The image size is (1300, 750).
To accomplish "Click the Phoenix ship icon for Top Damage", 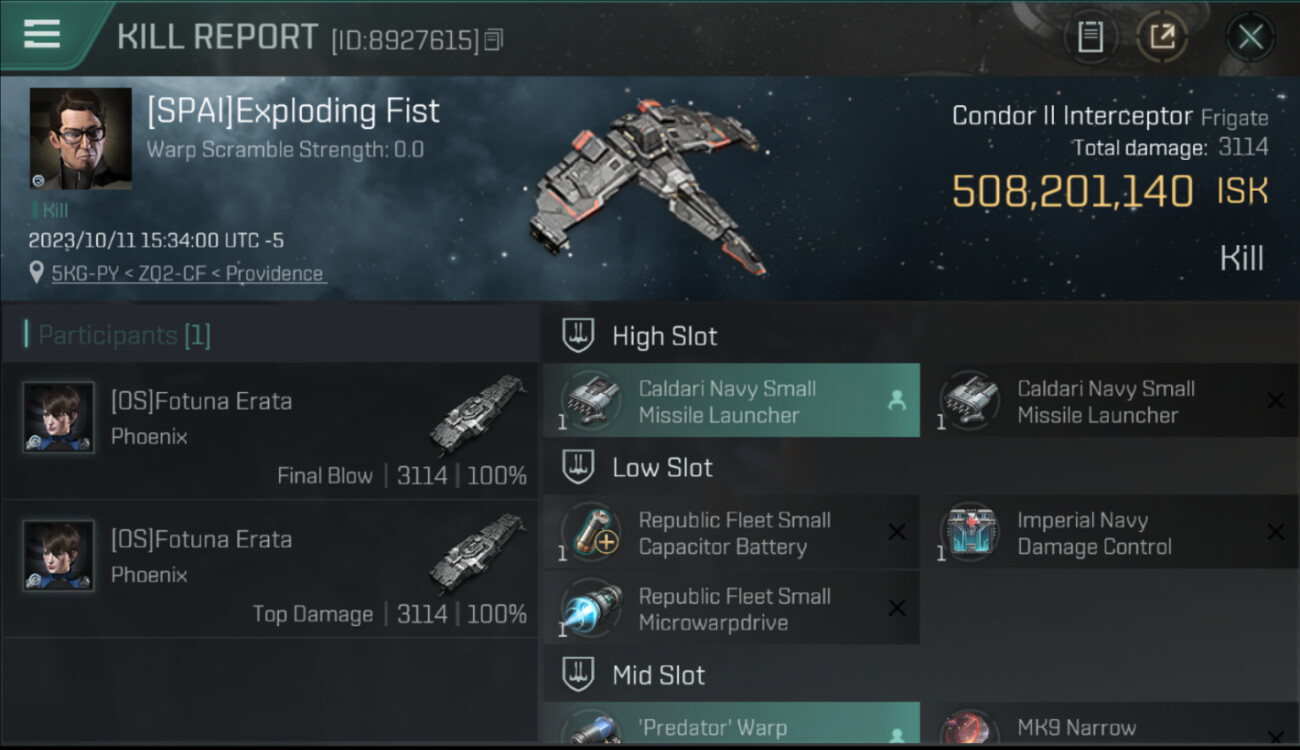I will pyautogui.click(x=479, y=553).
